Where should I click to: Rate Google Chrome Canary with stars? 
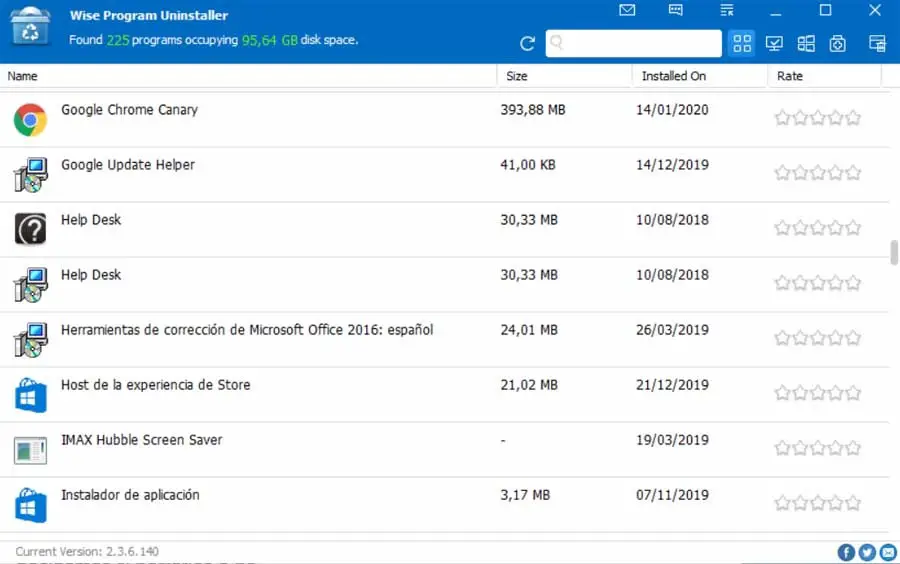[817, 118]
